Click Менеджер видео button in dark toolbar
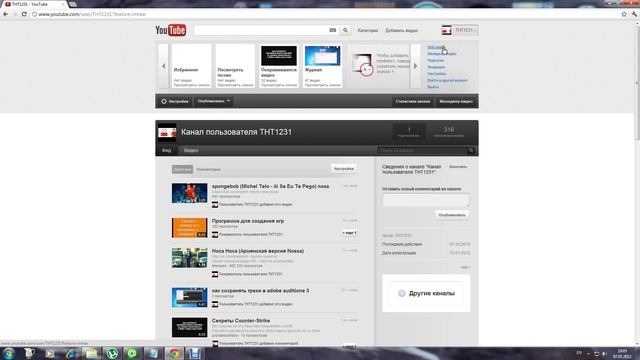The image size is (640, 360). (x=456, y=101)
